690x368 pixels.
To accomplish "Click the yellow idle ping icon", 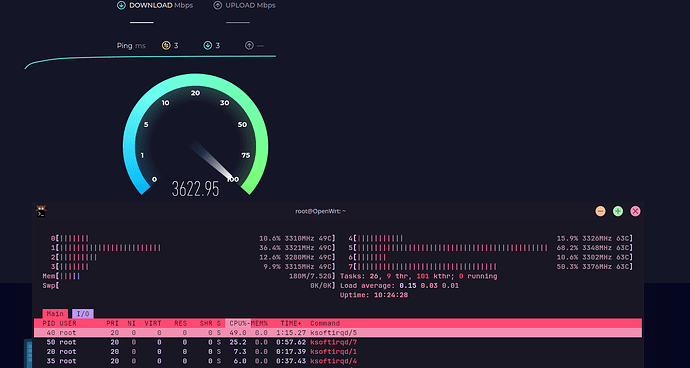I will [x=166, y=45].
